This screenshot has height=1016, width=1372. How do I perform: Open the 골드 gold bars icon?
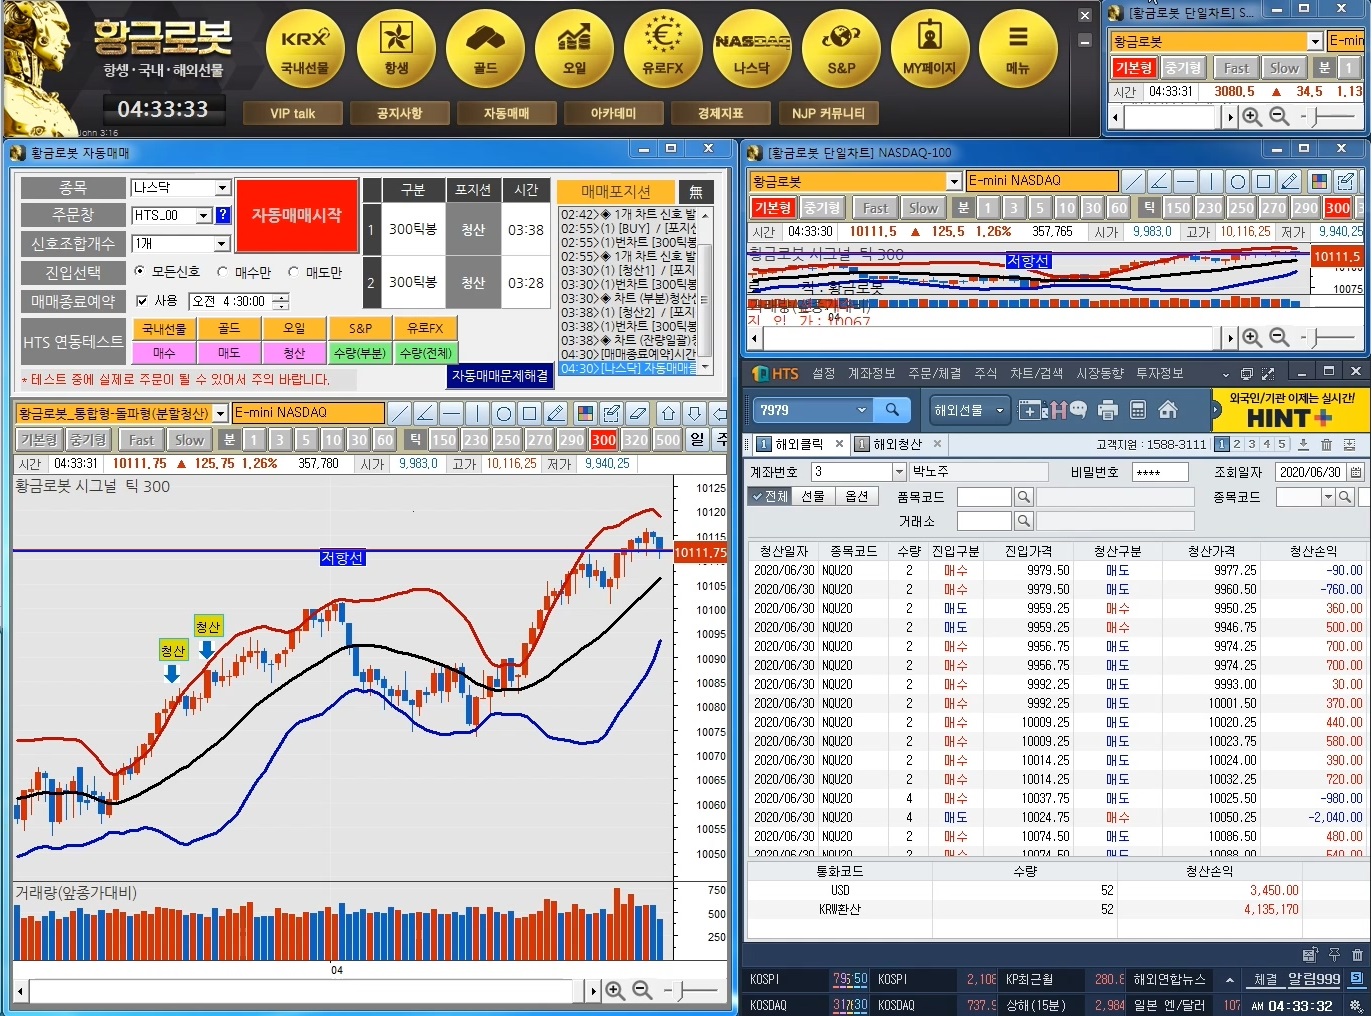[x=485, y=48]
